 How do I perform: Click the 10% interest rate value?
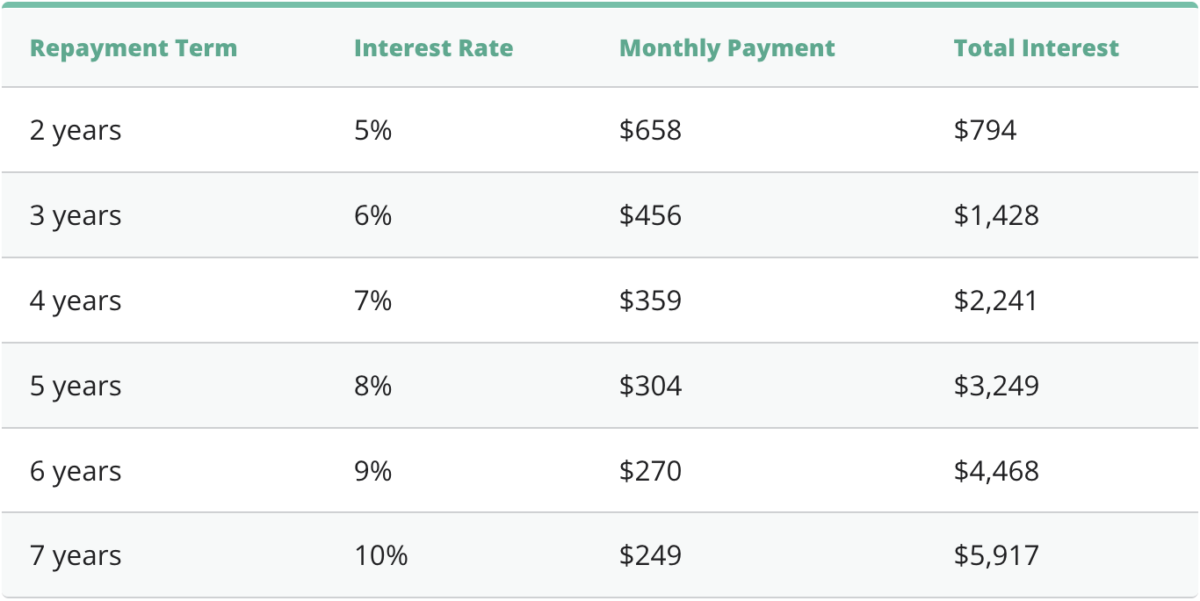coord(381,556)
